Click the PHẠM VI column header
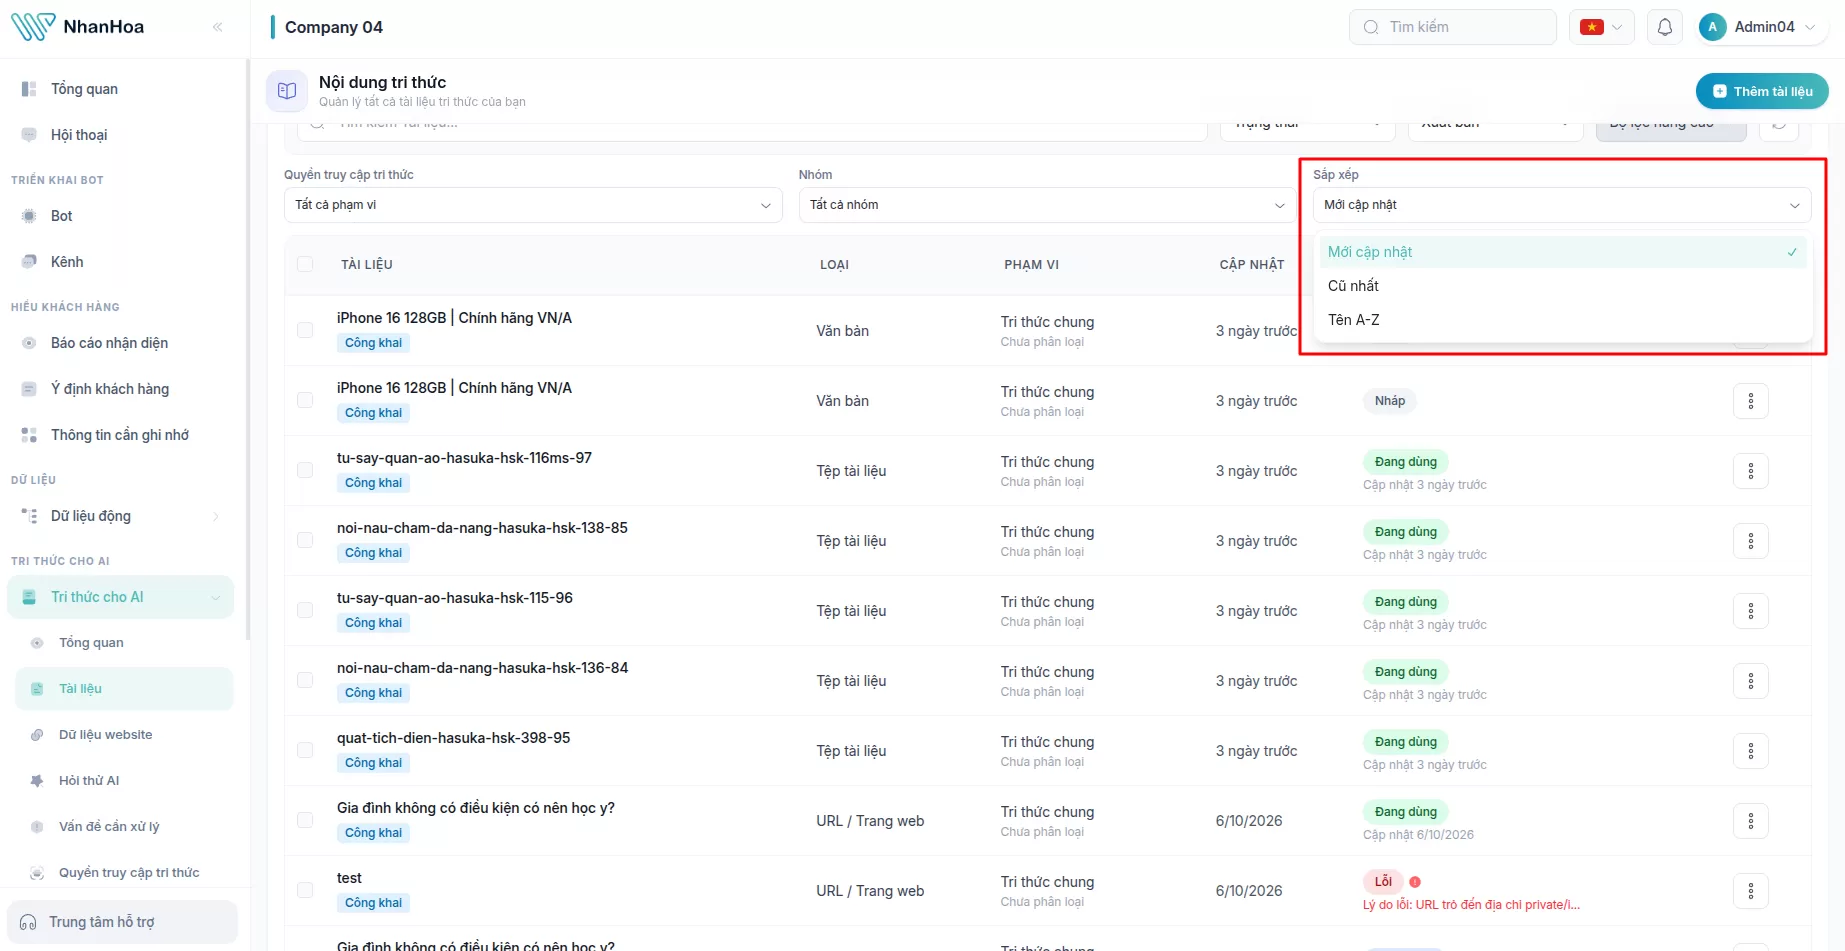The height and width of the screenshot is (951, 1845). pos(1031,265)
